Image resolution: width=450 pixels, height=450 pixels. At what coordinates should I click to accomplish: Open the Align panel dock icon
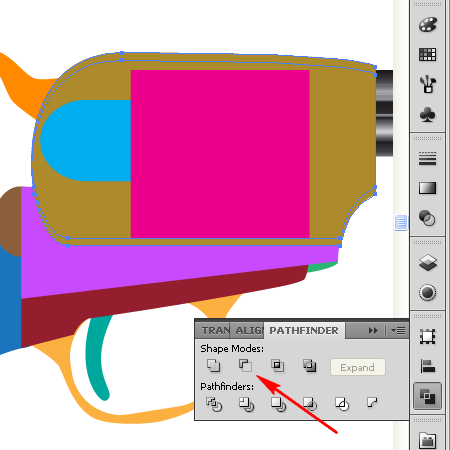point(428,366)
